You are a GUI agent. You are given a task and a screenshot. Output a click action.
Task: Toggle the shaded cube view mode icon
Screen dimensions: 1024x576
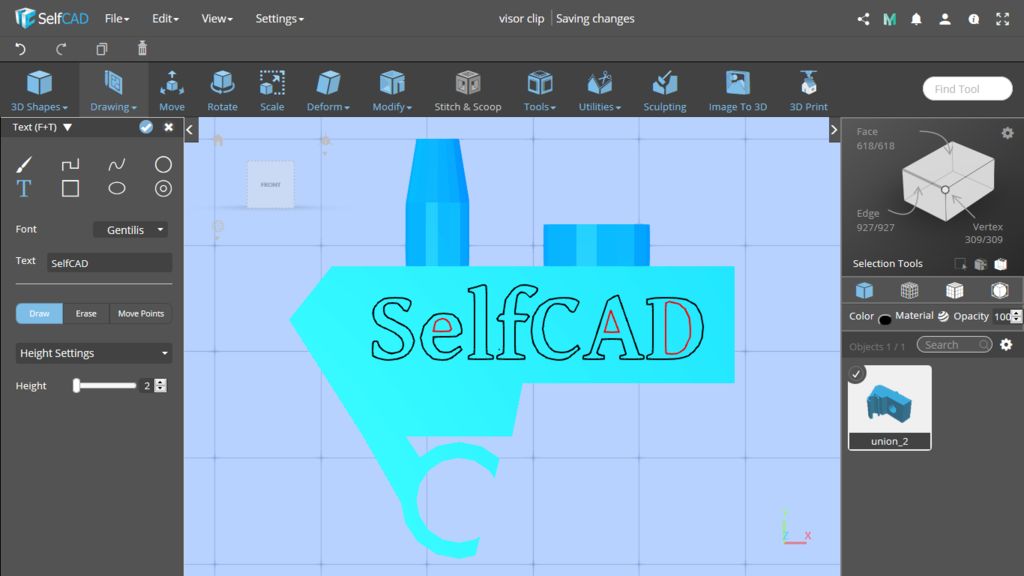coord(999,290)
